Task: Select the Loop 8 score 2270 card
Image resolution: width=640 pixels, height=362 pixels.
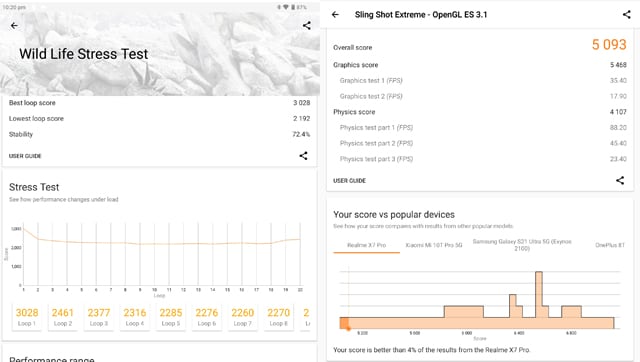Action: point(278,317)
